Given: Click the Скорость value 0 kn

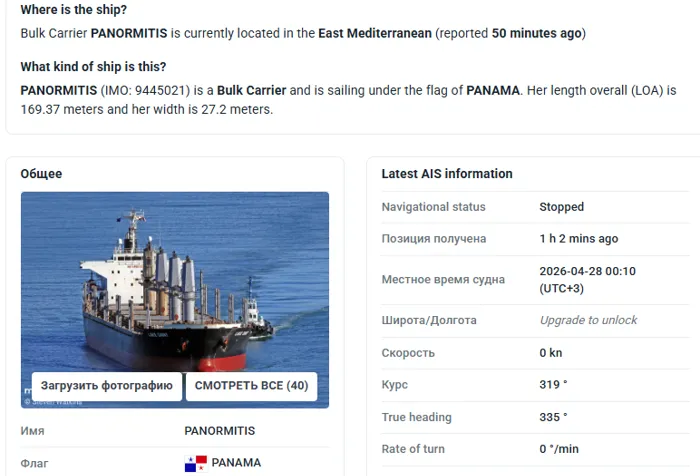Looking at the screenshot, I should [x=550, y=353].
